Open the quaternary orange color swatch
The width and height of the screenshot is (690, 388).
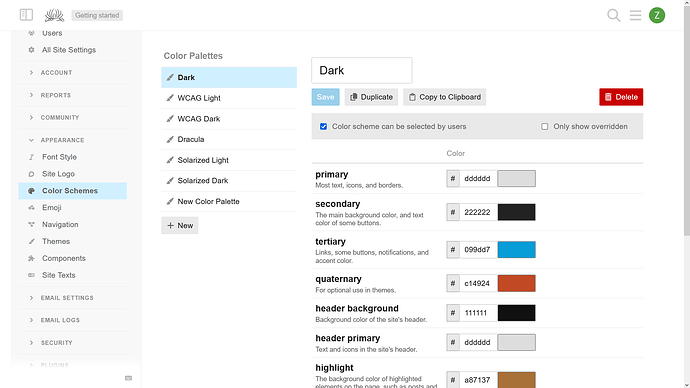tap(517, 283)
